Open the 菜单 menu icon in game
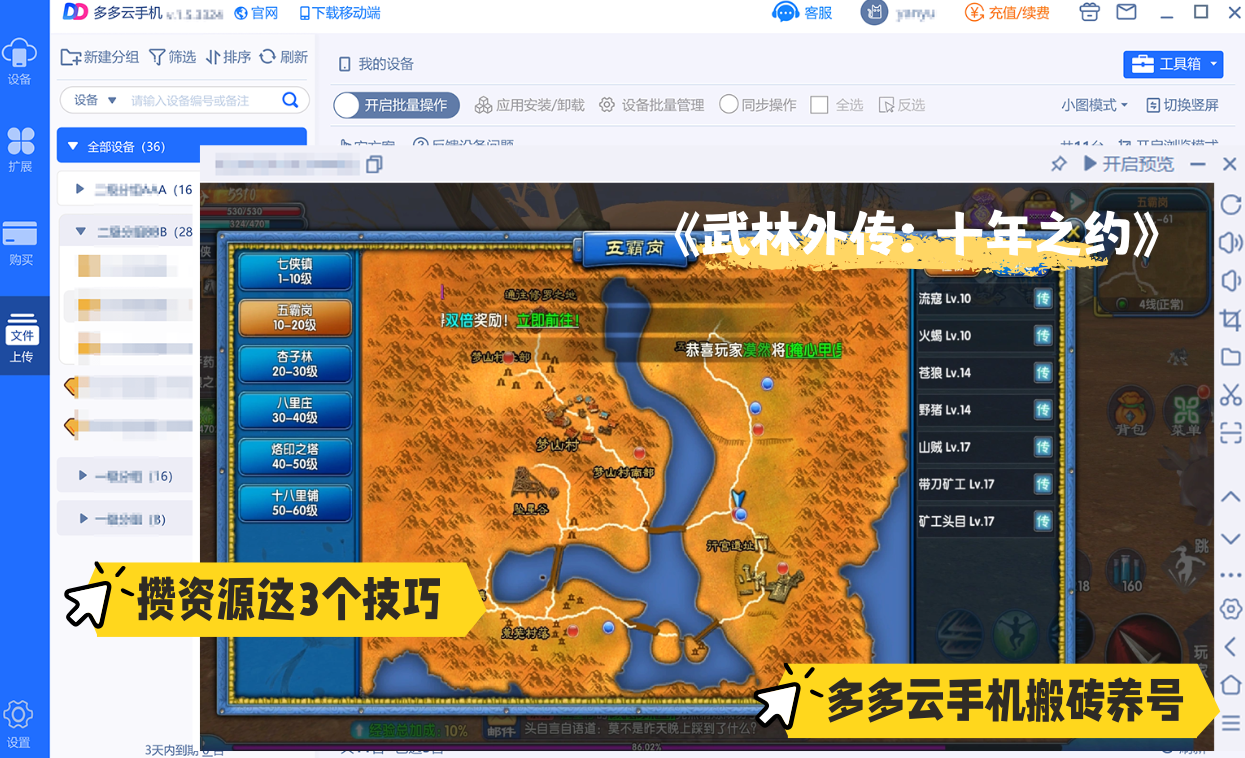 tap(1187, 413)
